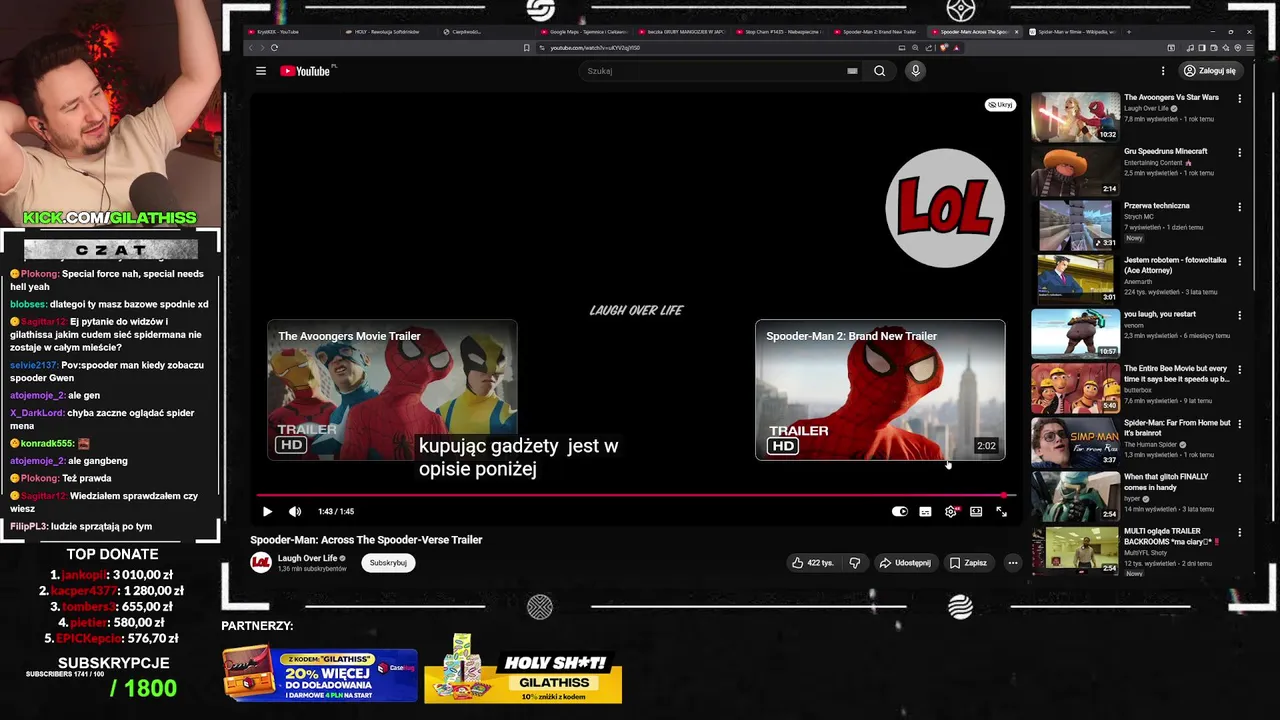1280x720 pixels.
Task: Switch to Spooder-Man 2: Brand New Trailer tab
Action: click(875, 32)
